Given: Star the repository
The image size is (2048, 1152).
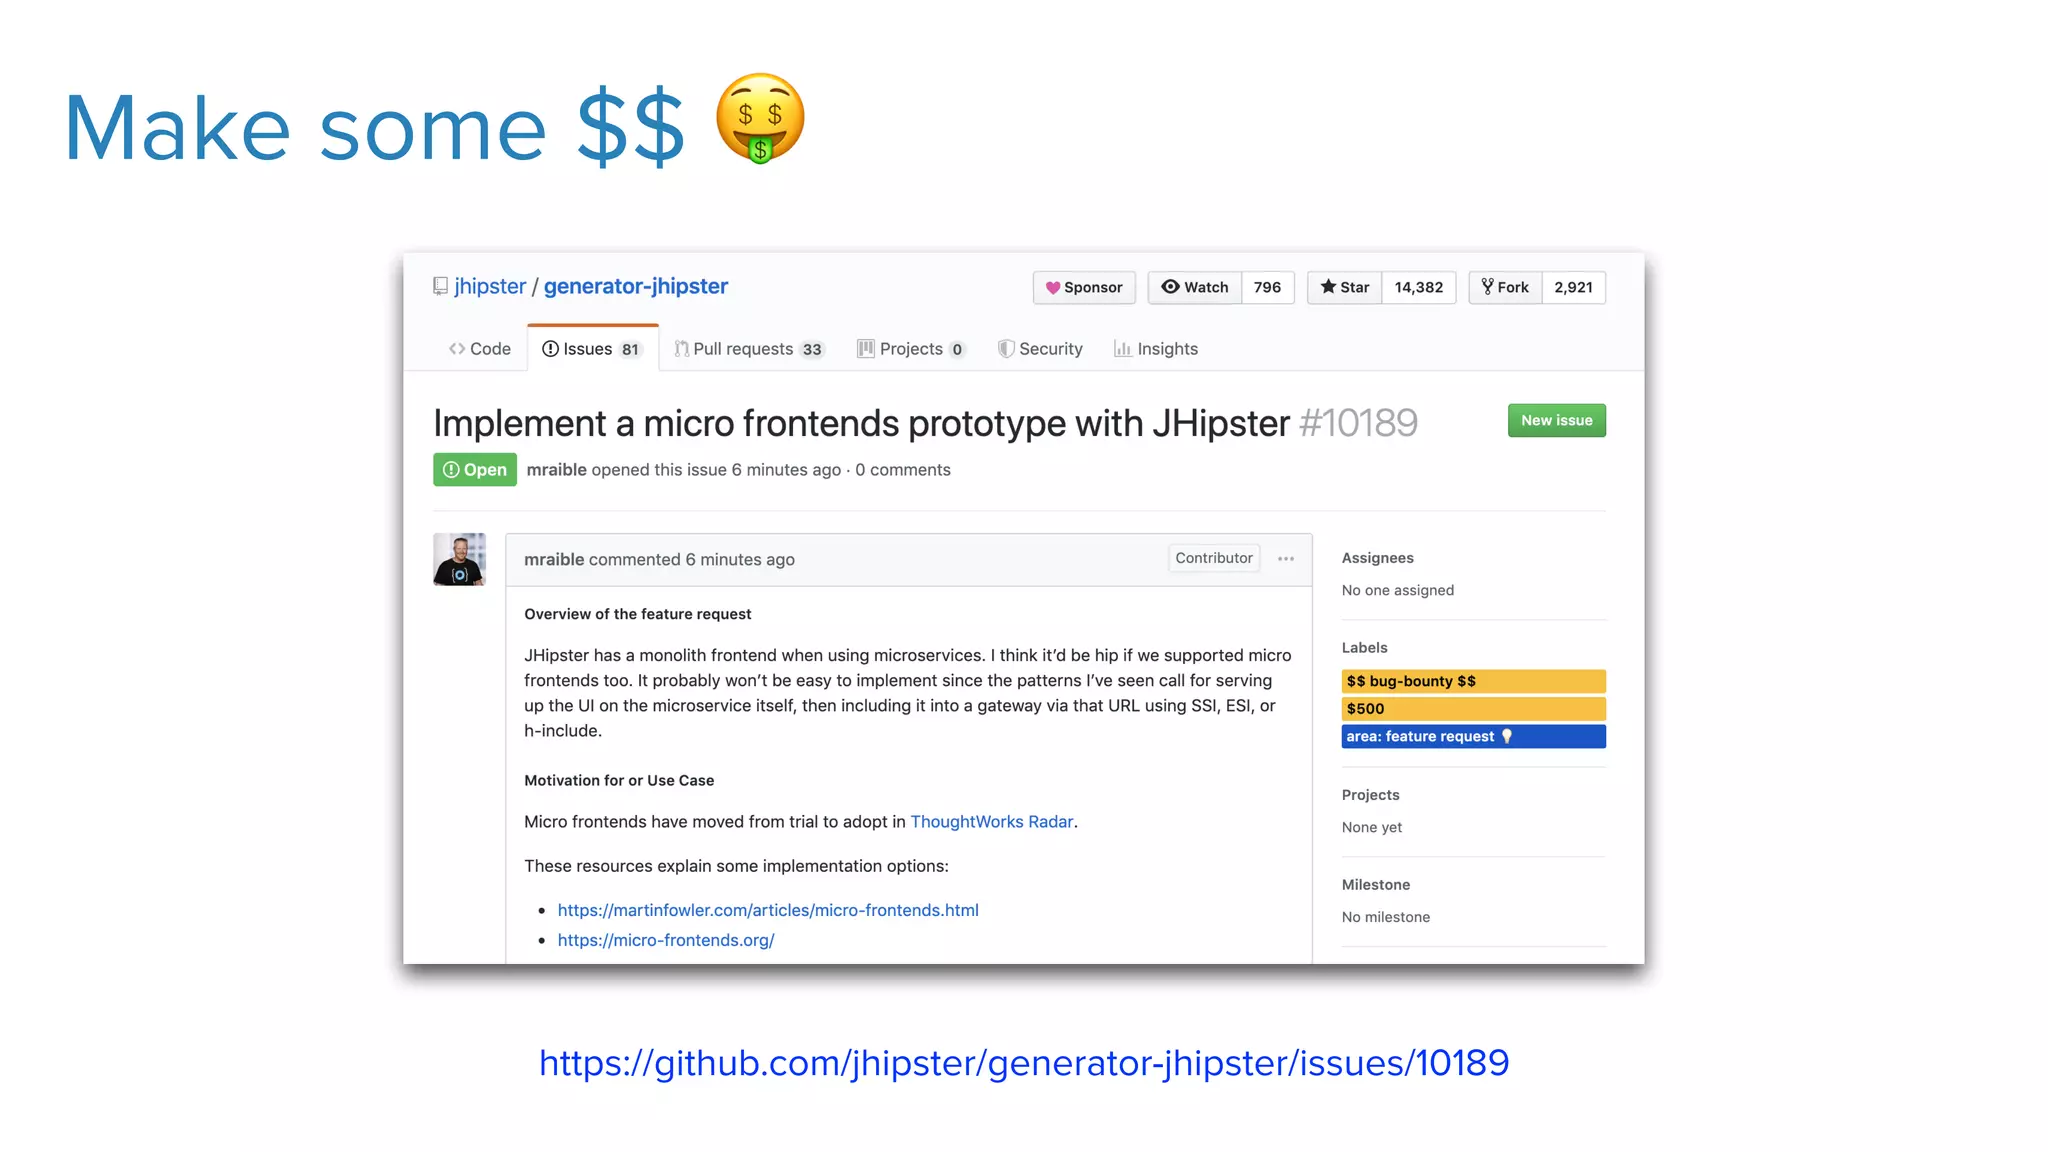Looking at the screenshot, I should pyautogui.click(x=1345, y=287).
